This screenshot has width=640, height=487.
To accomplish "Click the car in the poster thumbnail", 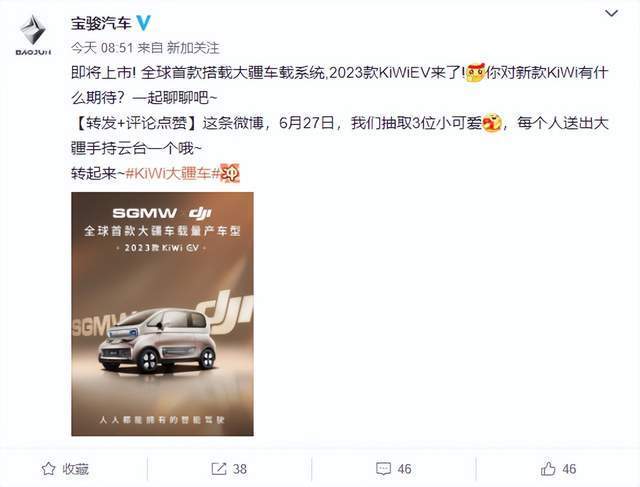I will 157,340.
